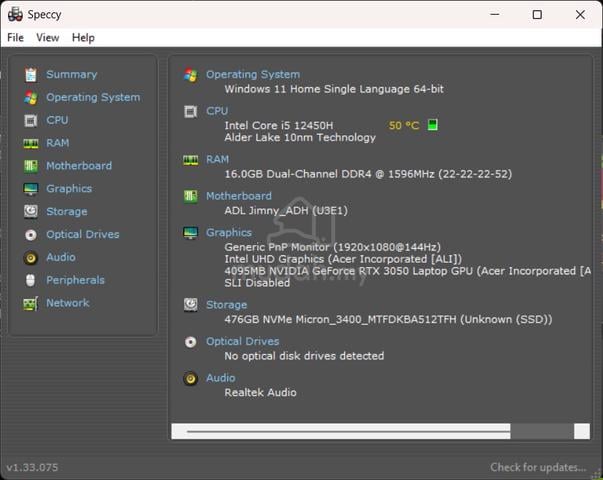
Task: Open the Help menu
Action: [x=83, y=38]
